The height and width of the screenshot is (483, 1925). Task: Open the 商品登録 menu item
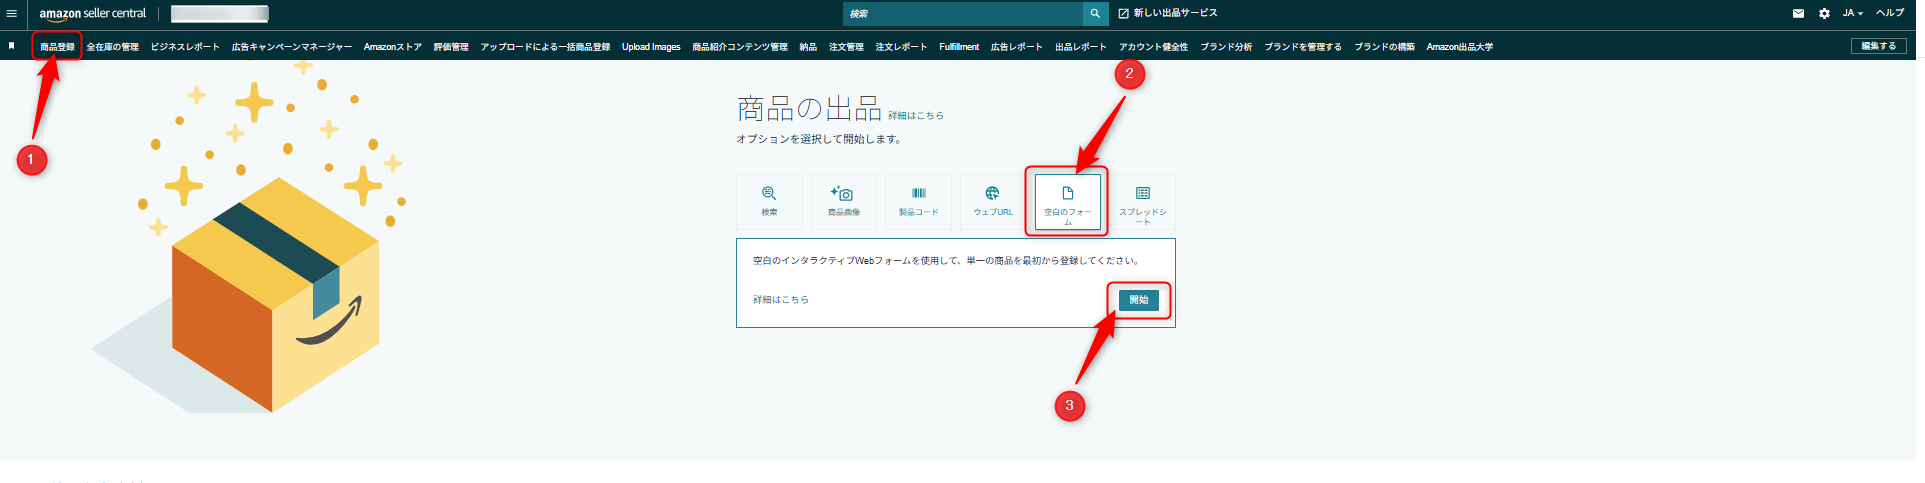[x=57, y=47]
